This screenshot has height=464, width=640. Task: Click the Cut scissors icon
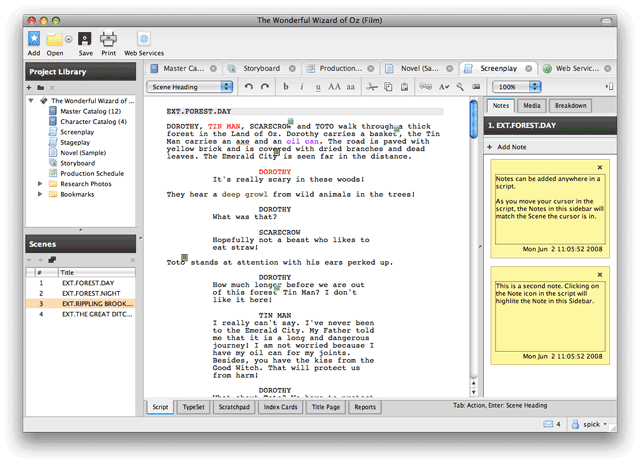tap(371, 87)
